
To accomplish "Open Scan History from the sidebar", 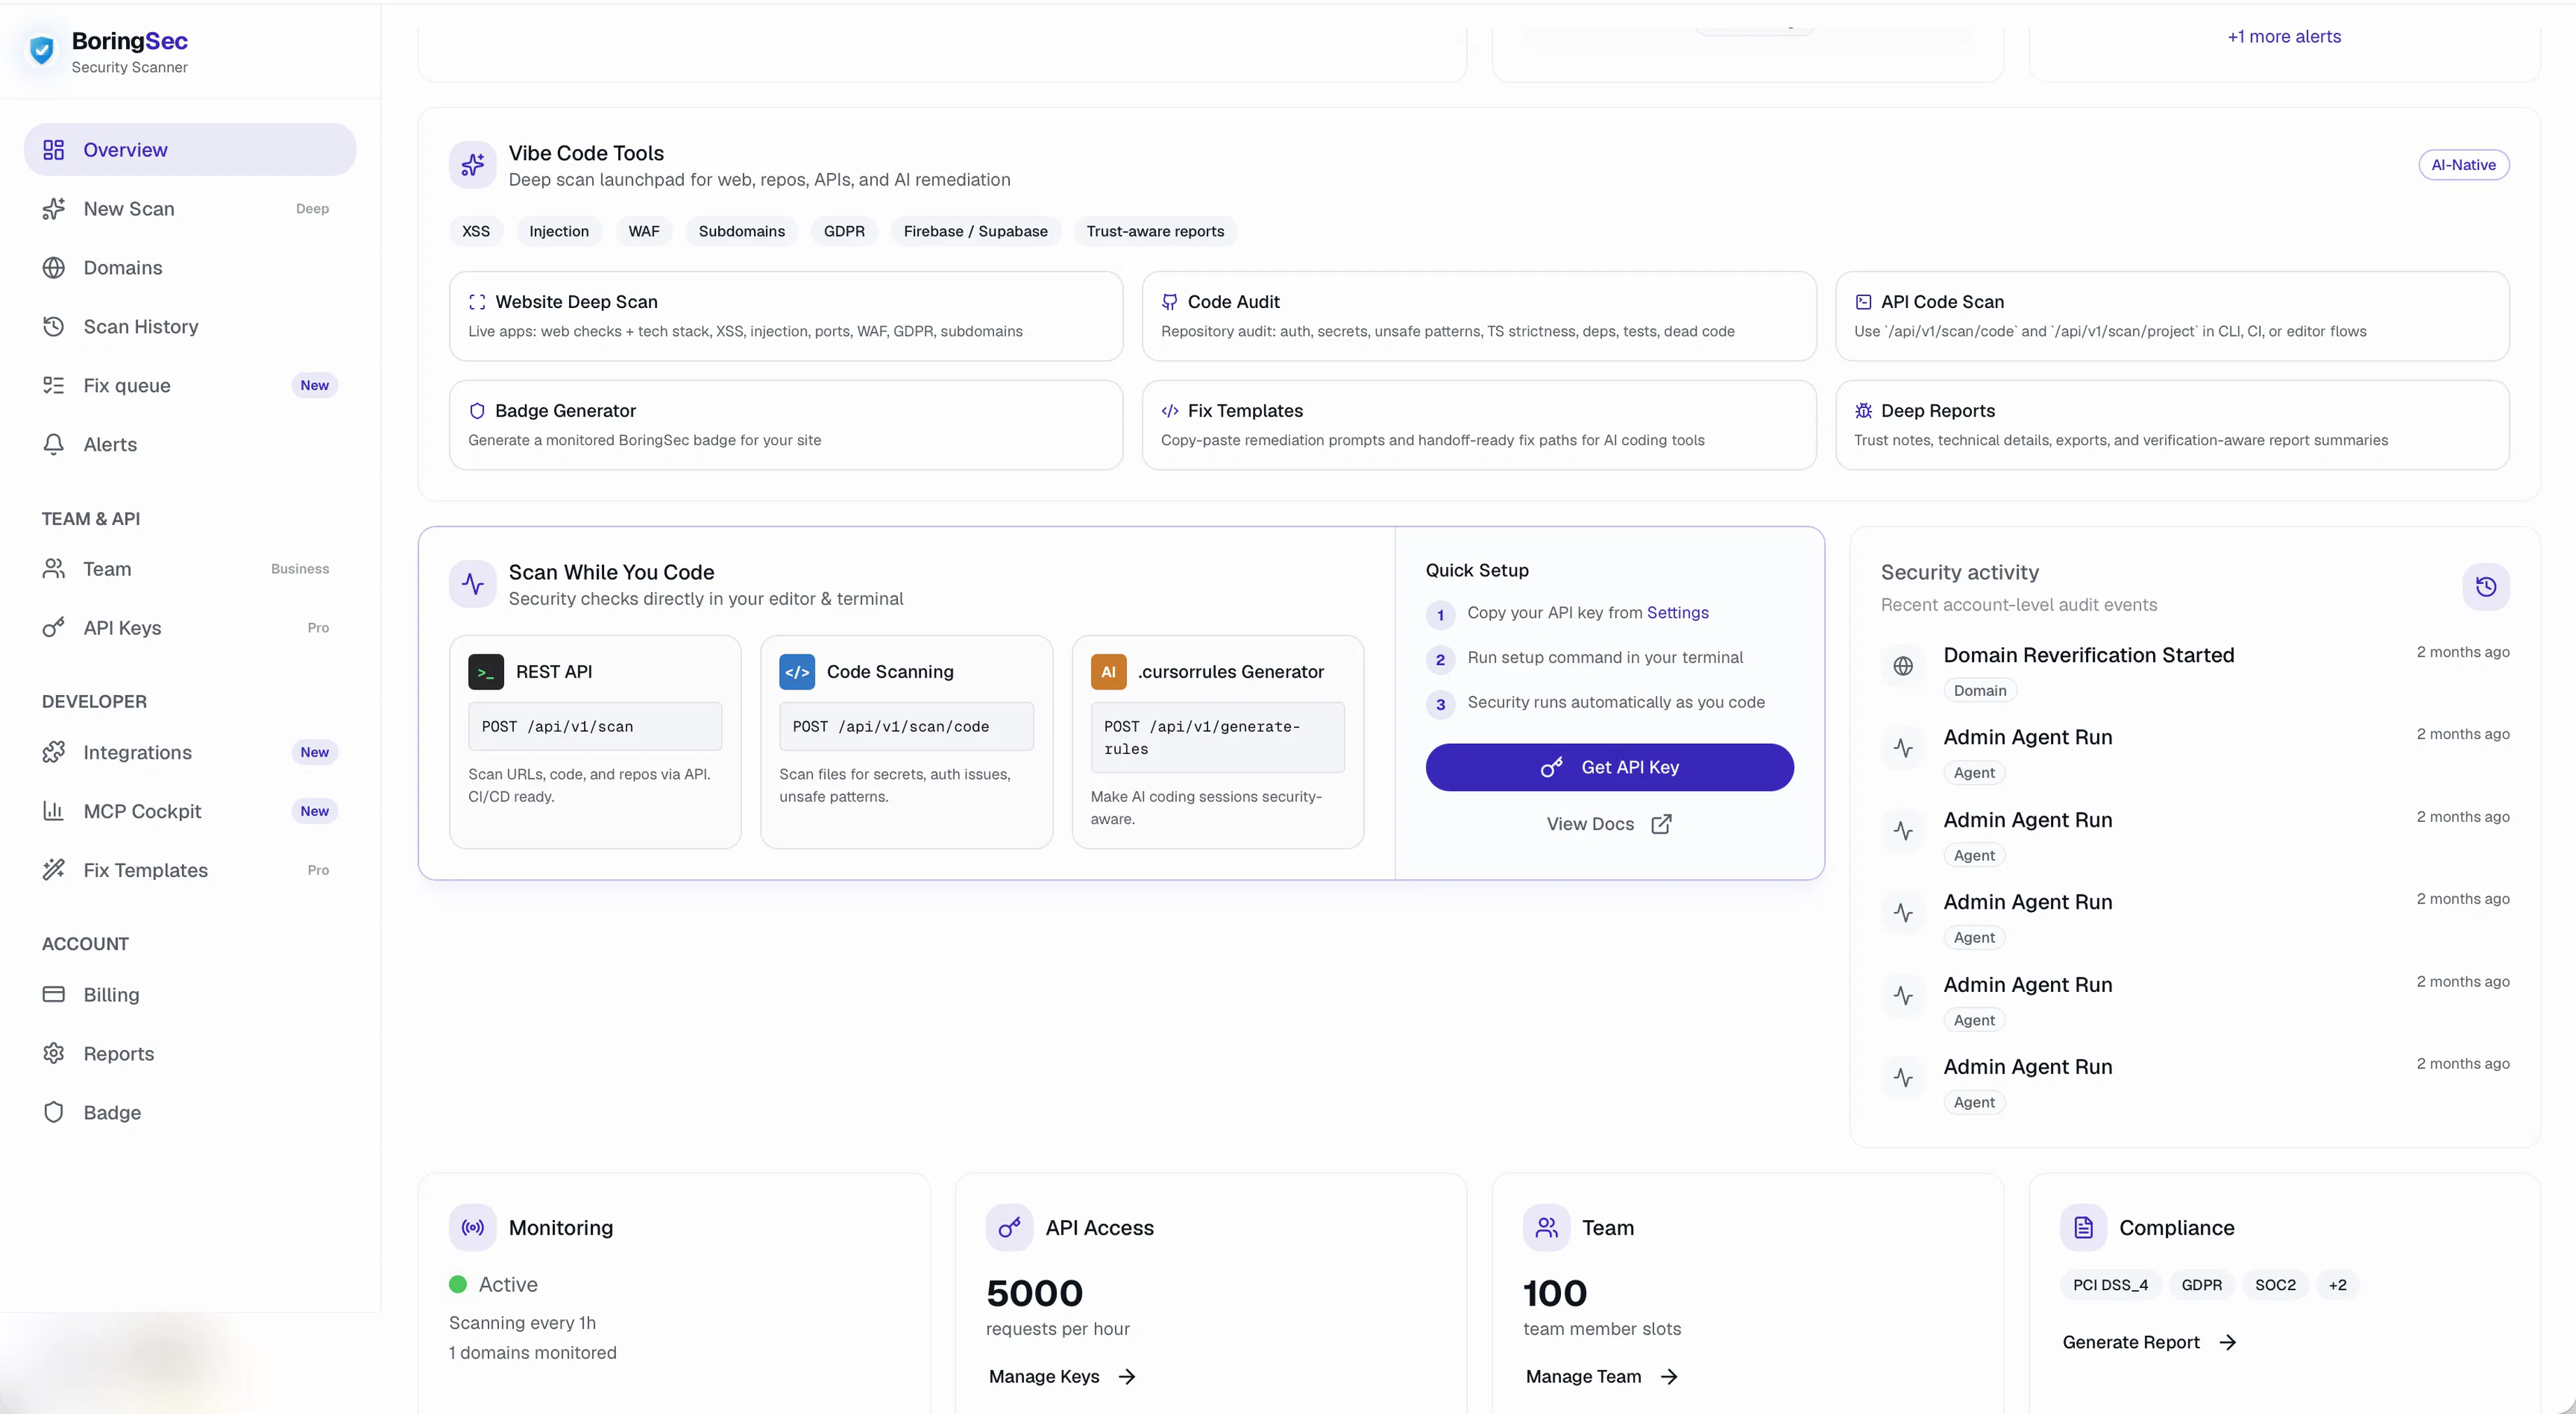I will coord(190,327).
